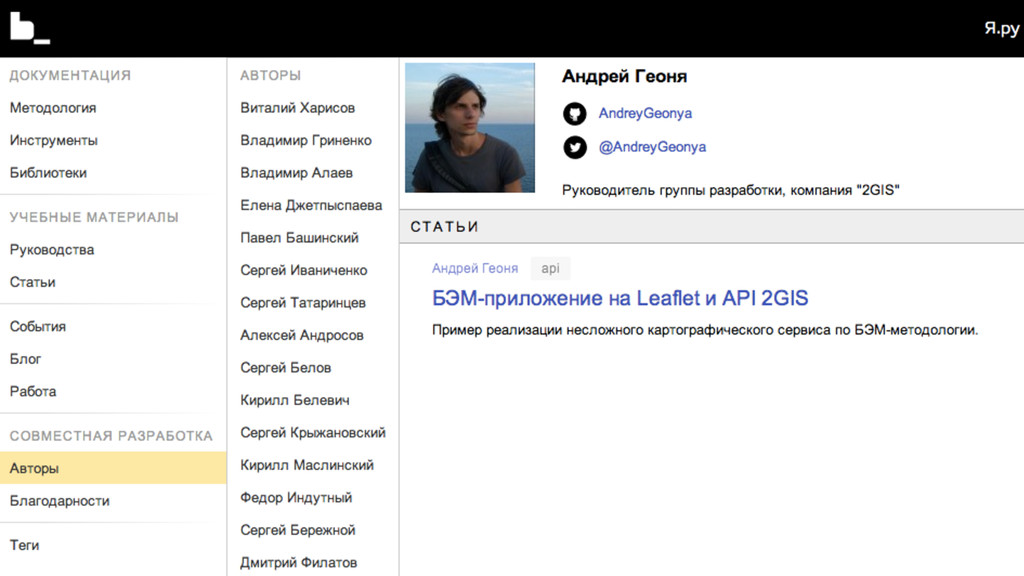Open article БЭМ-приложение на Leaflet и API 2GIS

[x=620, y=298]
